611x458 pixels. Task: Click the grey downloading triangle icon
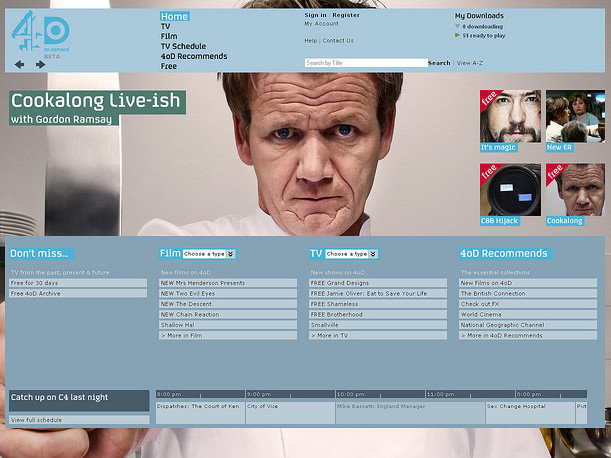[x=457, y=27]
